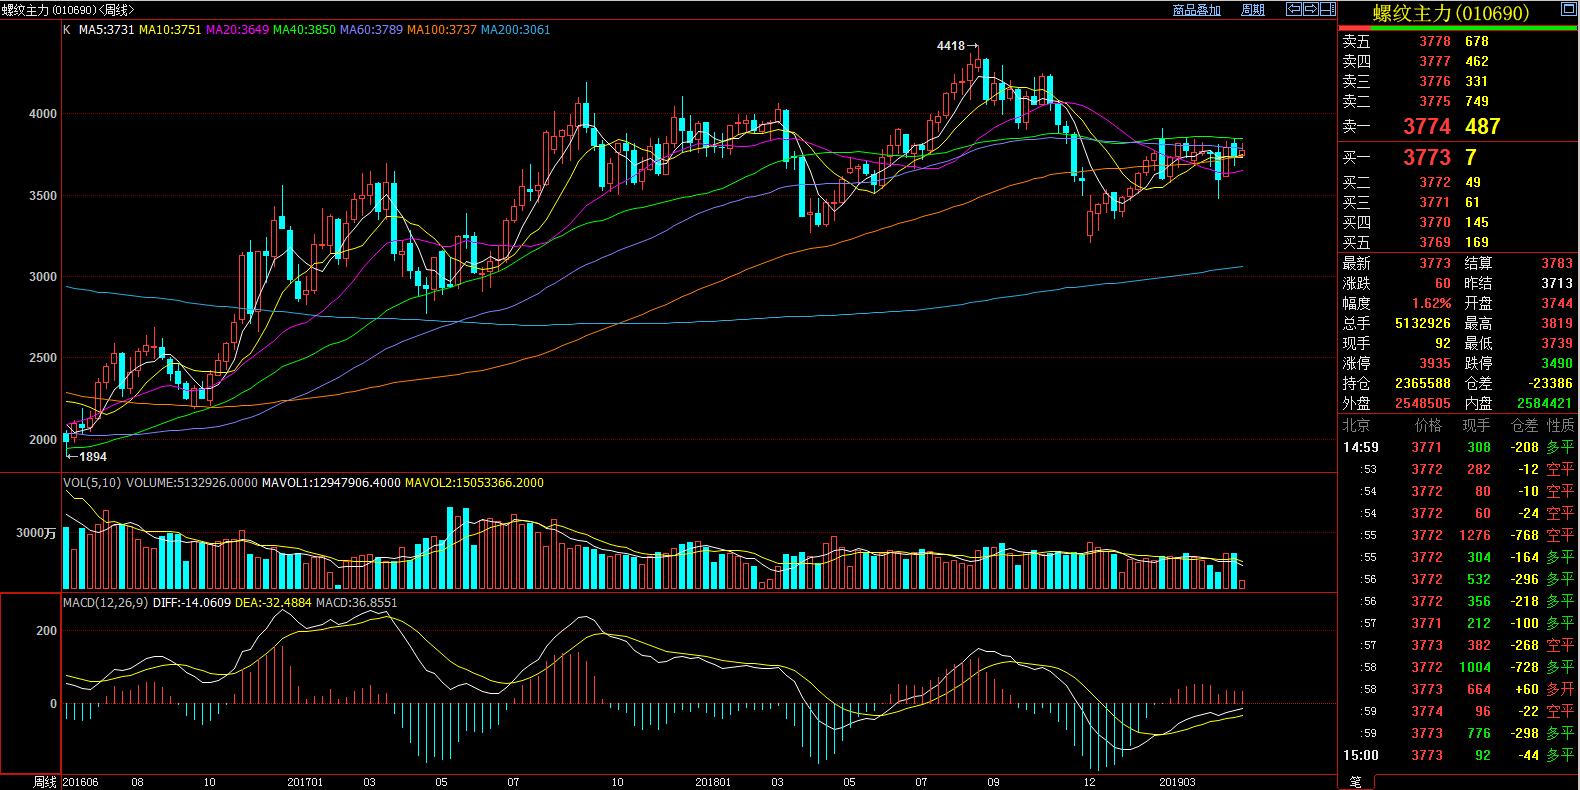Click the right arrow navigation icon
Viewport: 1580px width, 790px height.
[x=1310, y=9]
